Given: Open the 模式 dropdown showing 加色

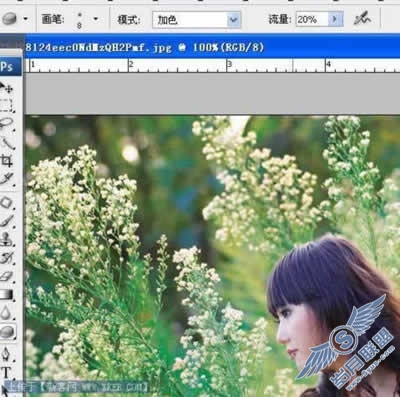Looking at the screenshot, I should pos(196,20).
